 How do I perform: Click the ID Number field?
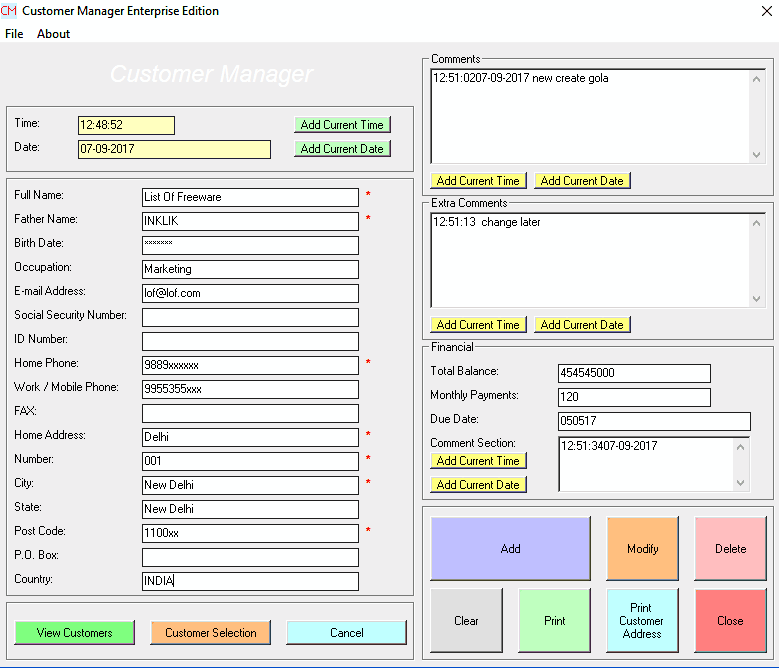250,341
